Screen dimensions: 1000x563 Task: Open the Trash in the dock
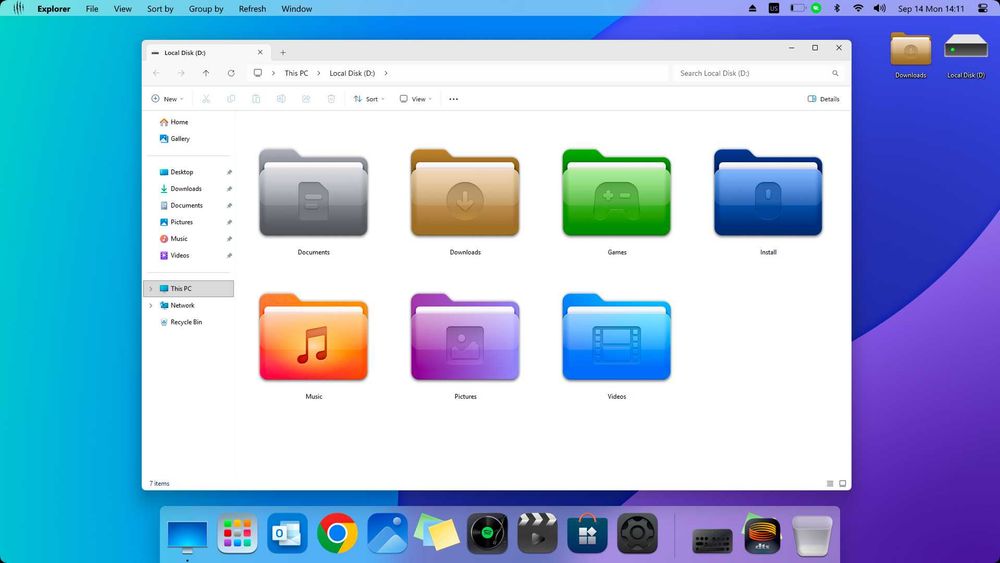[812, 536]
